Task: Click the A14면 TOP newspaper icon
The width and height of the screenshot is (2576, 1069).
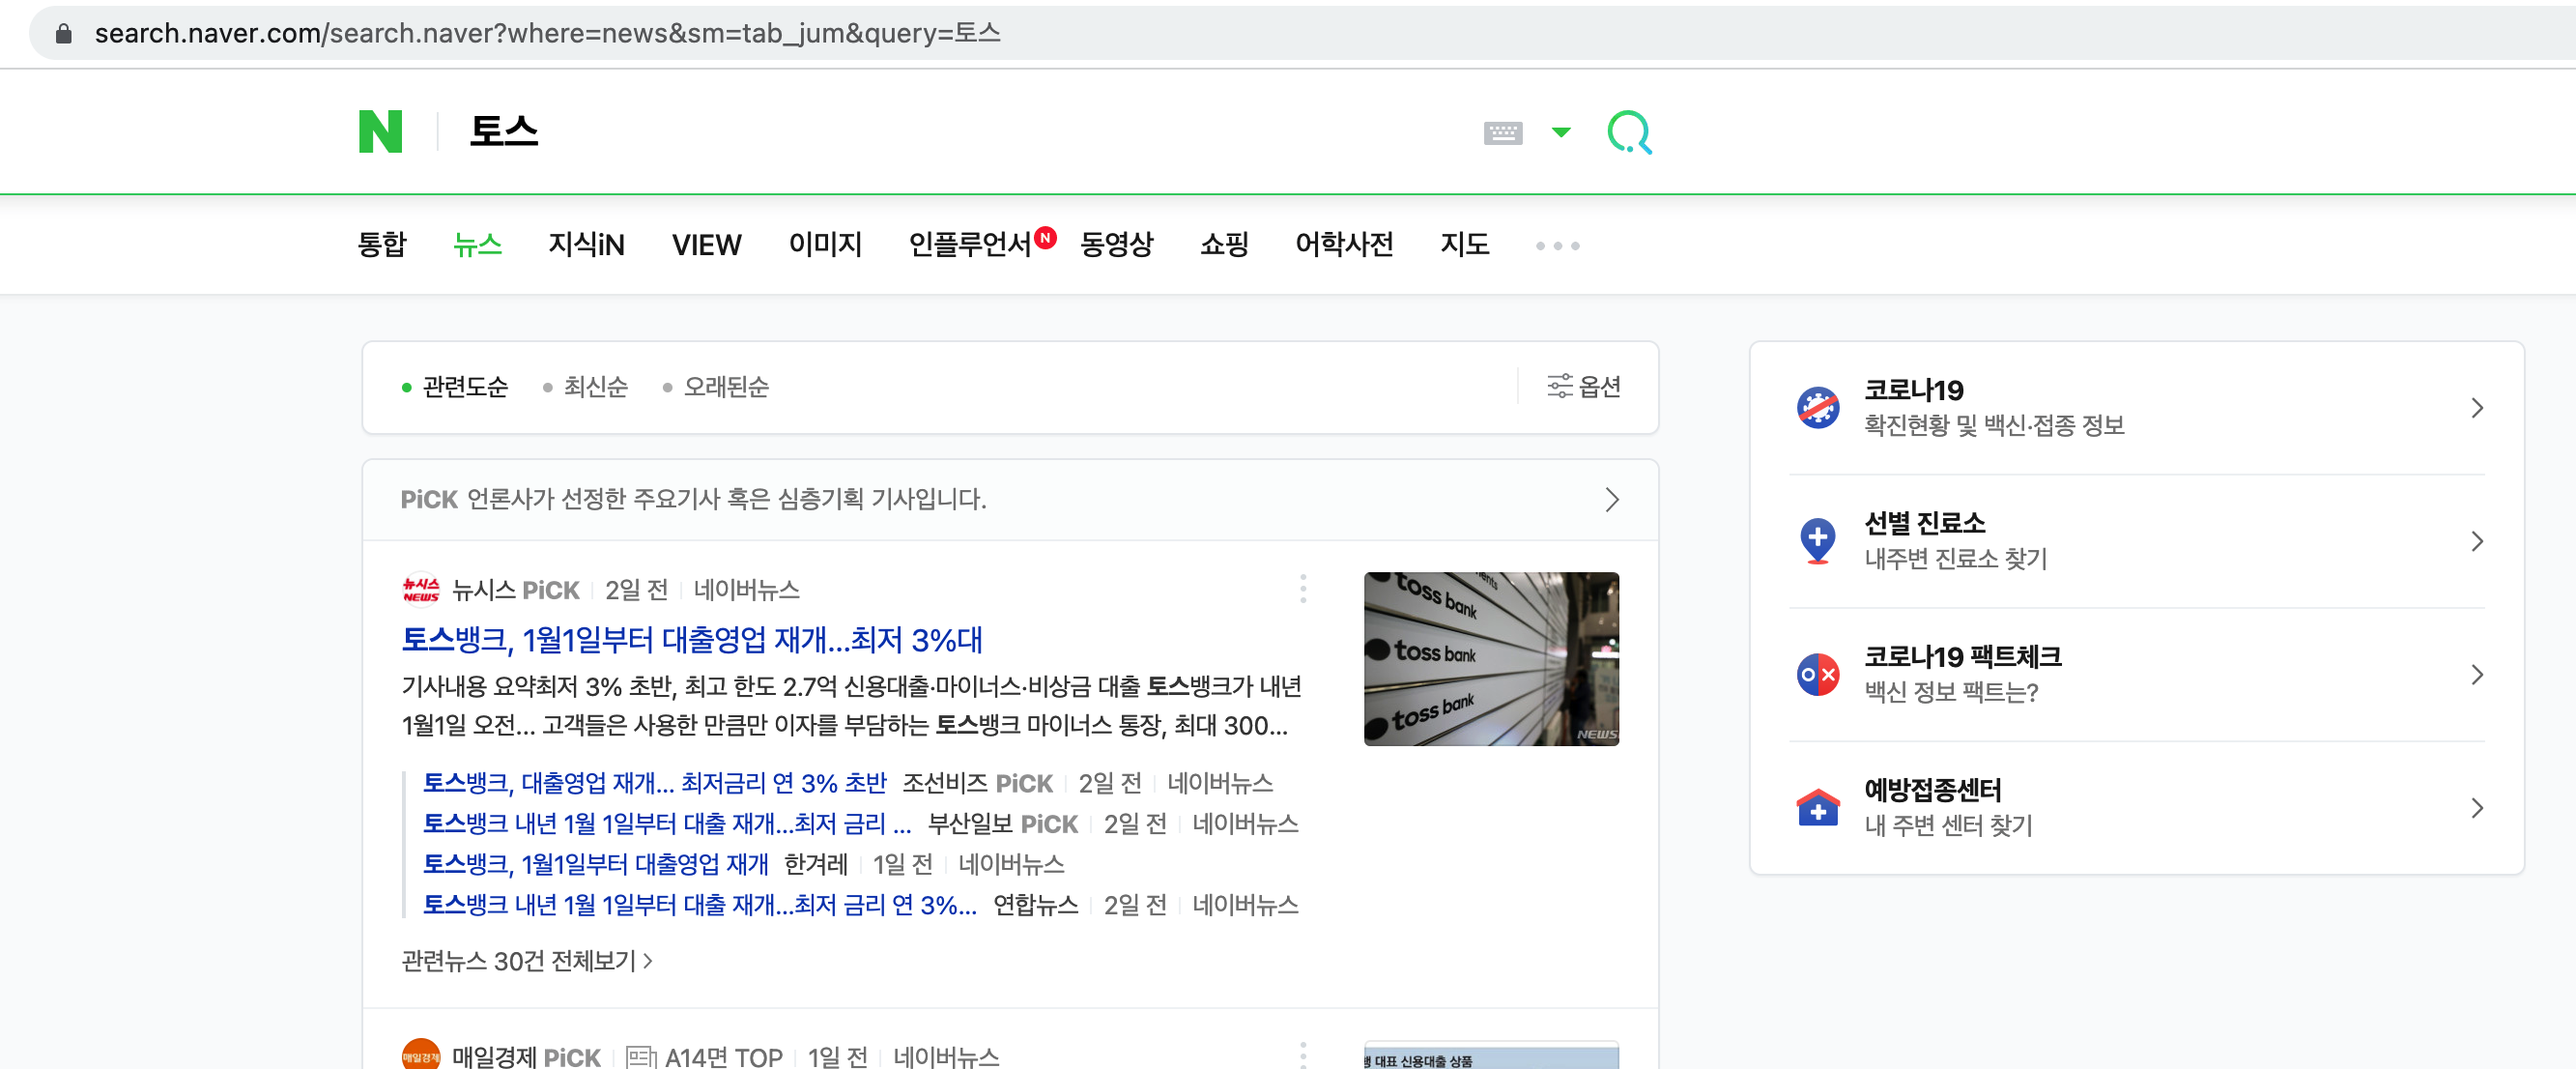Action: [641, 1057]
